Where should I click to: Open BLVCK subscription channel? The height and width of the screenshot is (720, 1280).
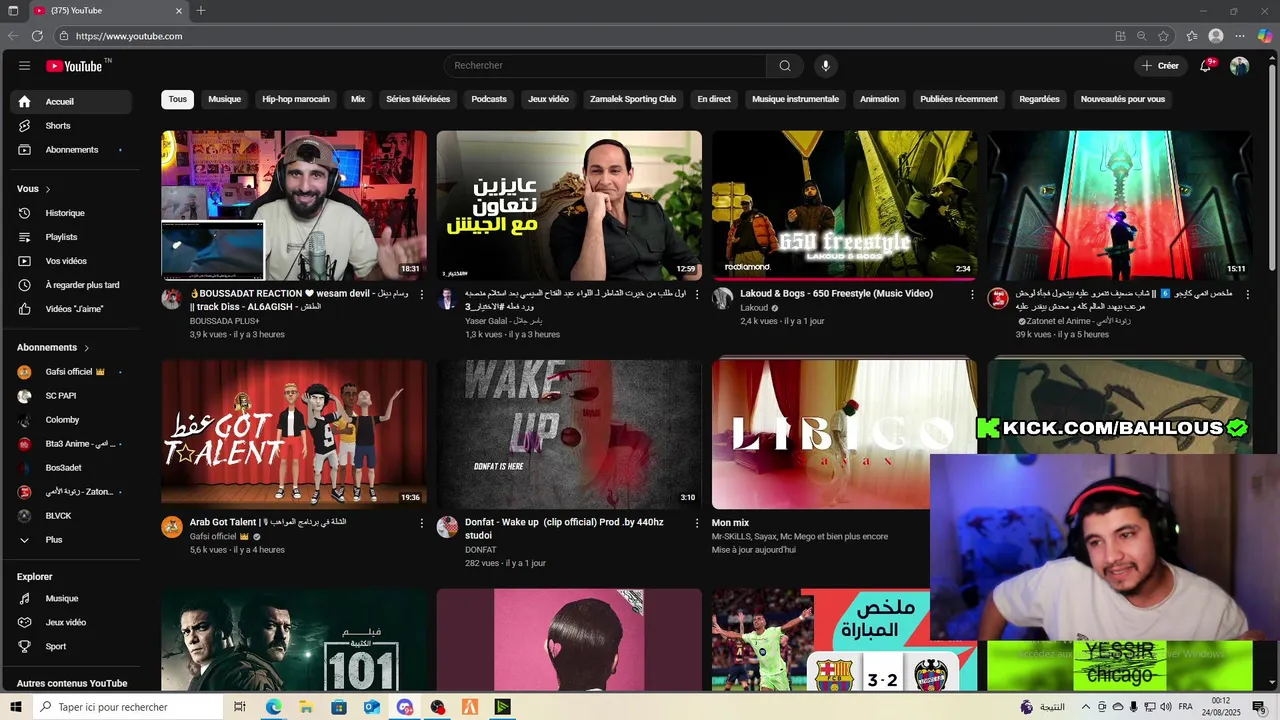[71, 516]
